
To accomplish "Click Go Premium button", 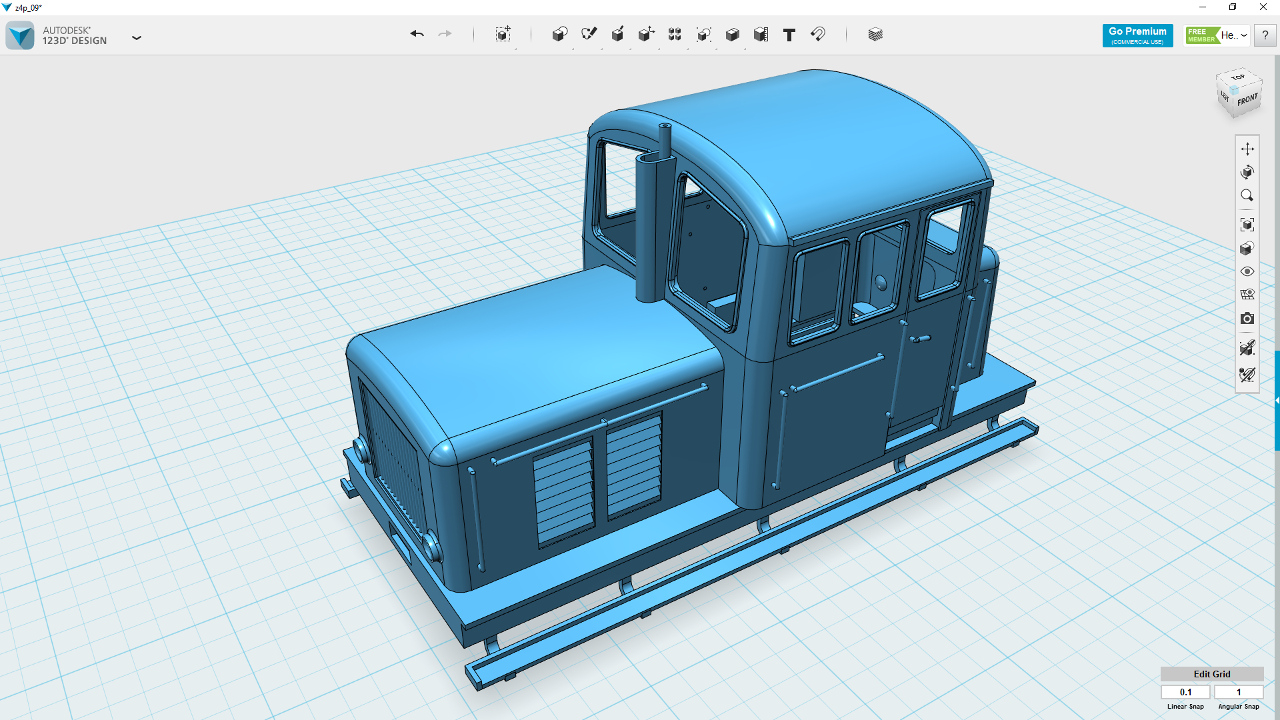I will (x=1138, y=36).
